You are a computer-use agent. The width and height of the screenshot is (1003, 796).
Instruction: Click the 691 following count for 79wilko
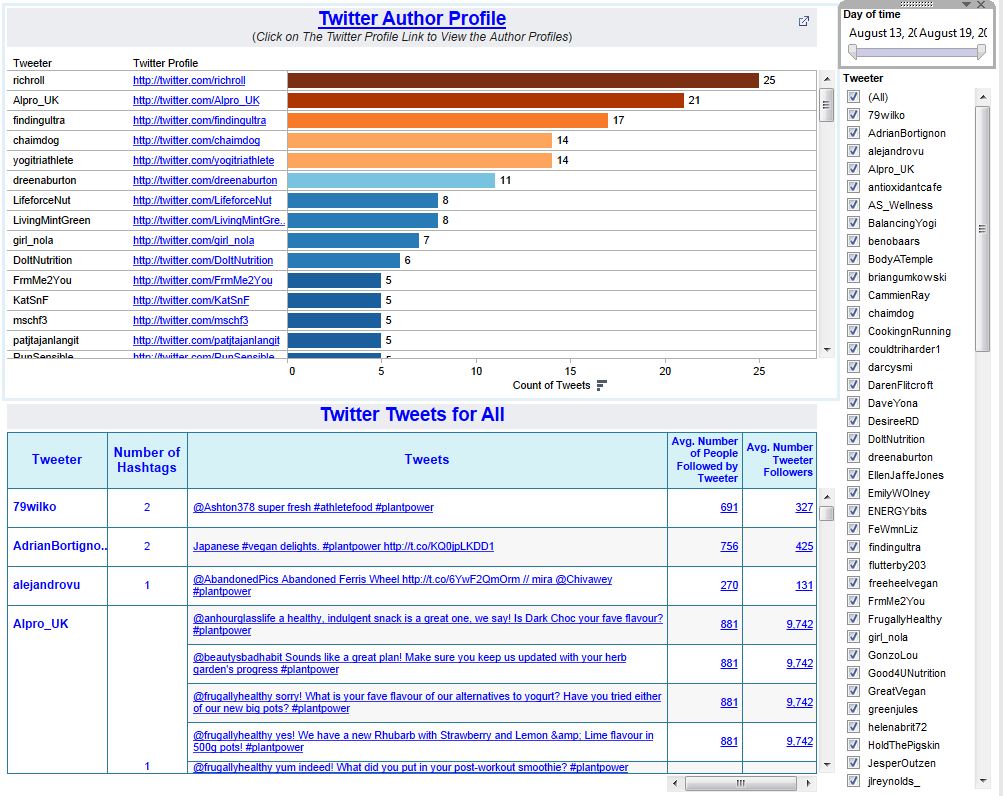click(729, 507)
